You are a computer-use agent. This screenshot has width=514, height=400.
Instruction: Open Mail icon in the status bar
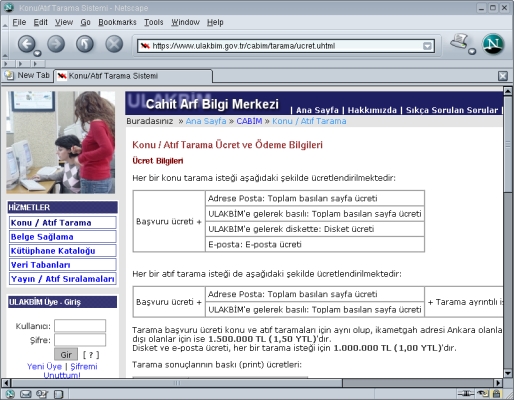coord(26,394)
